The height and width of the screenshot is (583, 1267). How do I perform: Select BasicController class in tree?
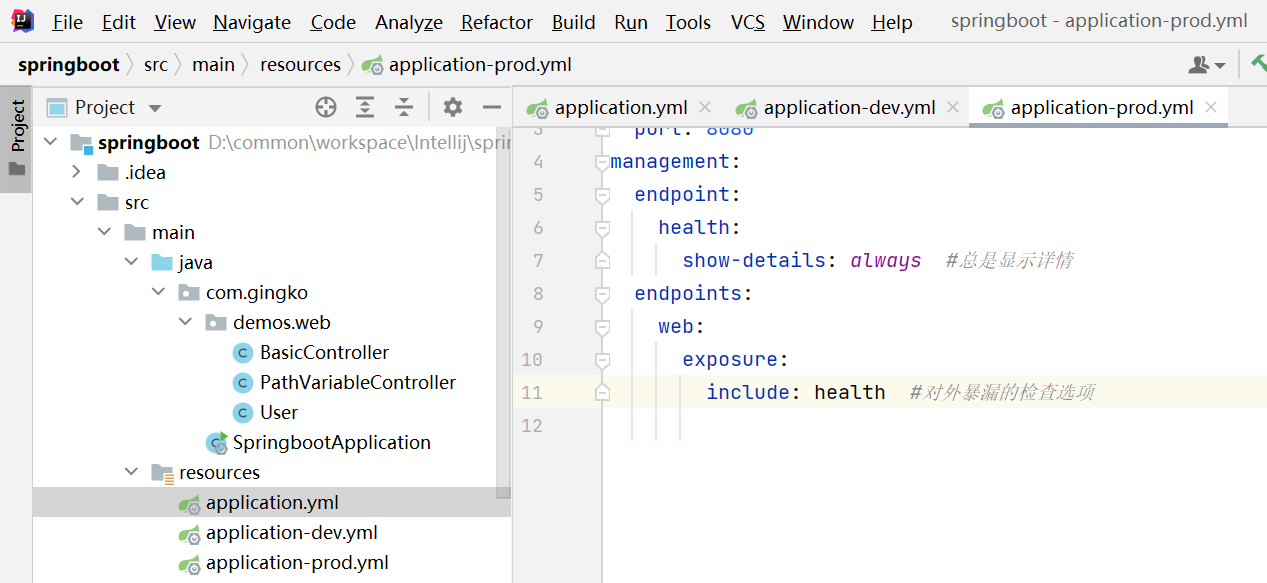tap(311, 352)
